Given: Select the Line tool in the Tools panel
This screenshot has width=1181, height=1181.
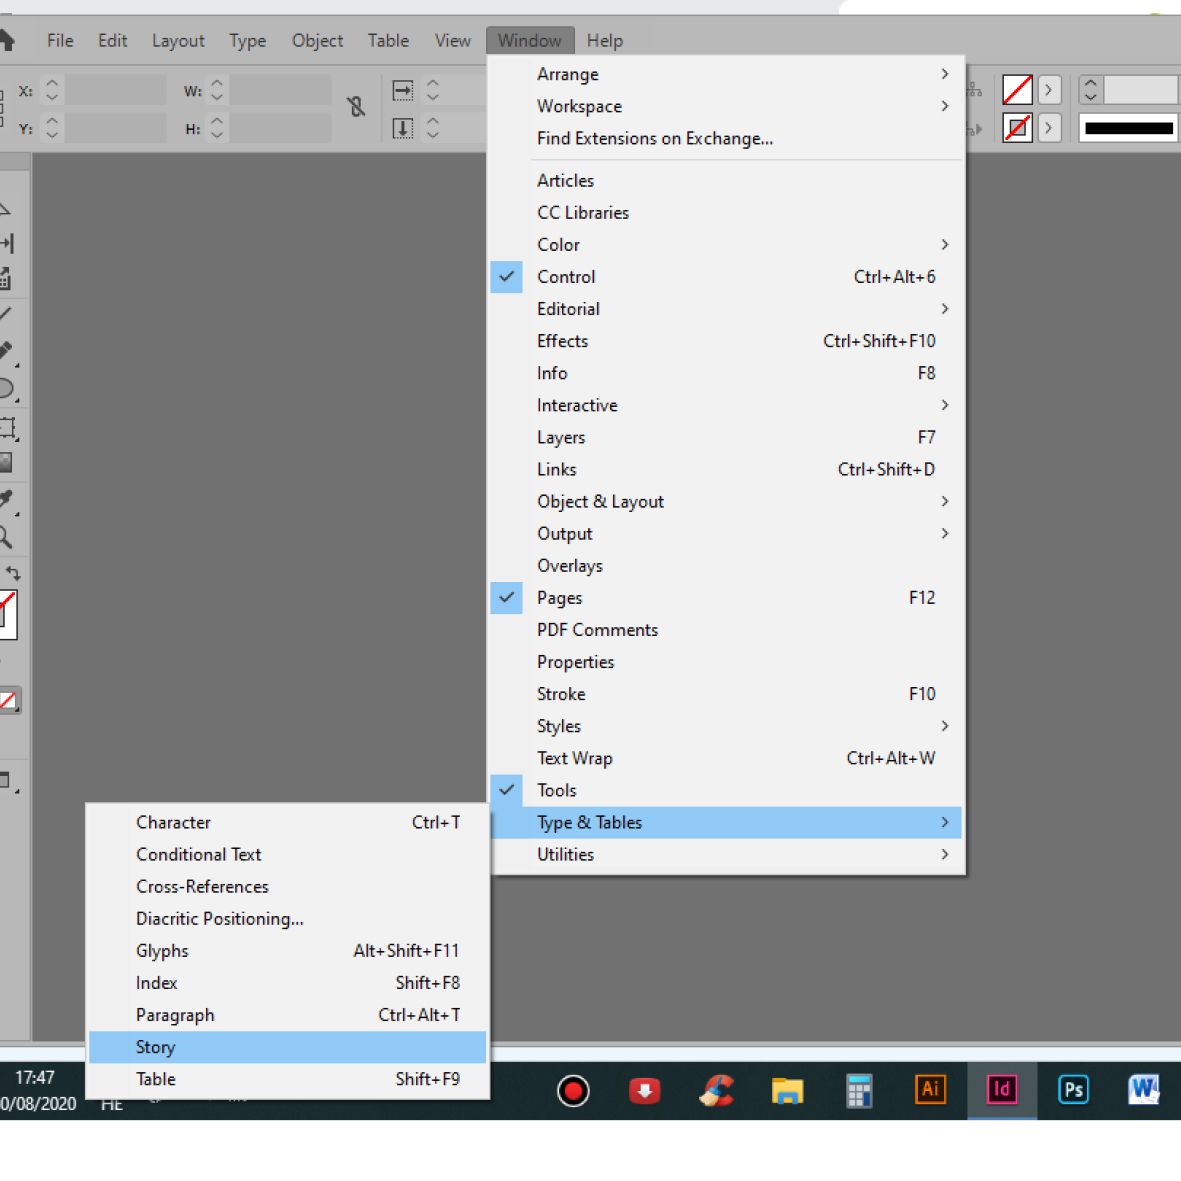Looking at the screenshot, I should point(5,313).
